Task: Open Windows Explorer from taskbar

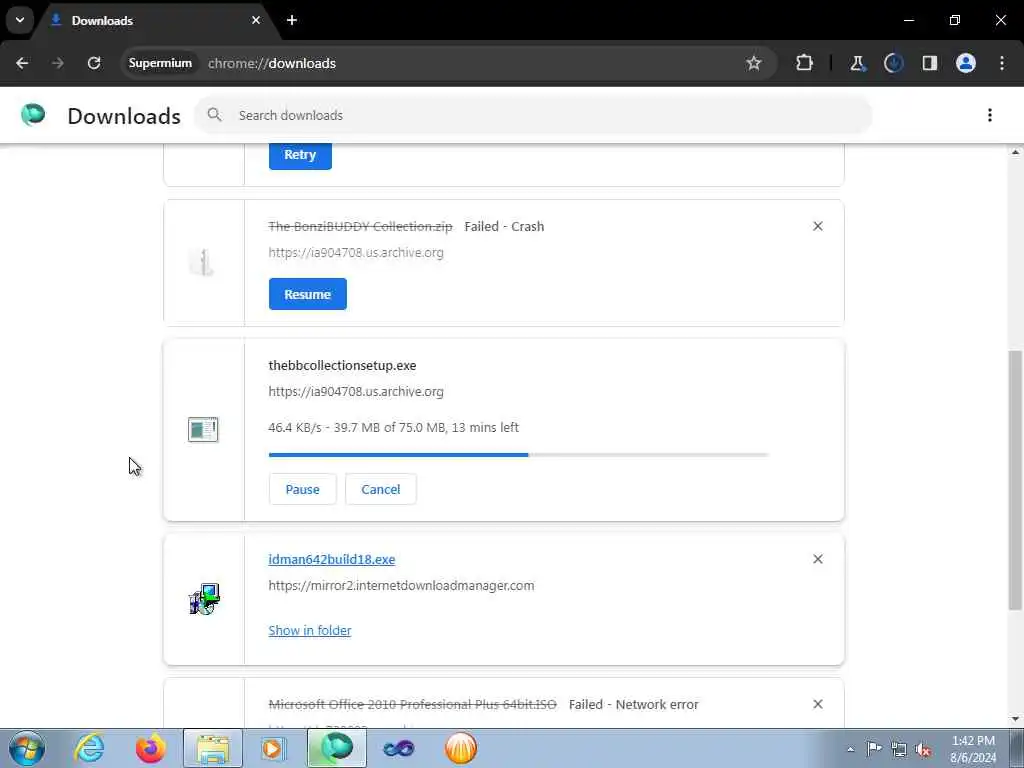Action: (x=212, y=748)
